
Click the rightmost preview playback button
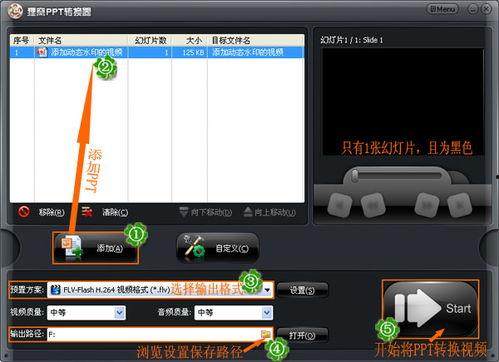(x=460, y=204)
